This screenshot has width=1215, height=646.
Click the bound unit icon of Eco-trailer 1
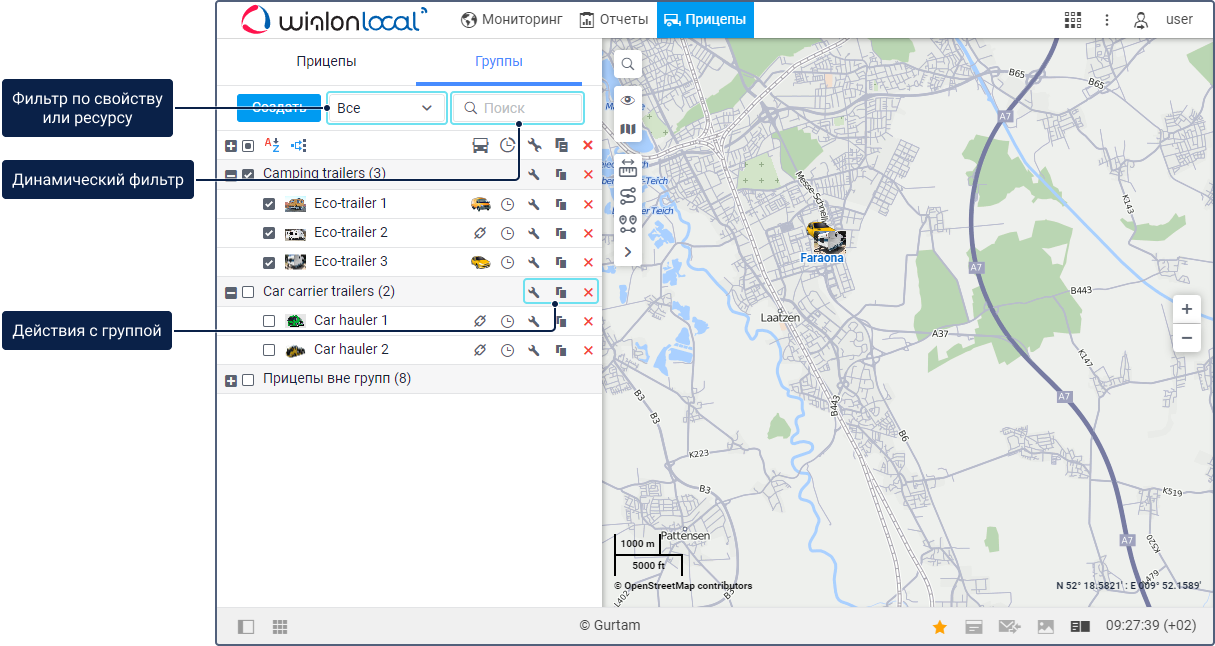tap(481, 204)
